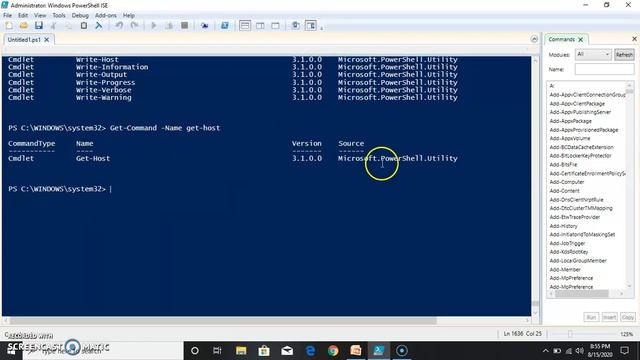Open Microsoft Store from taskbar

pos(264,351)
